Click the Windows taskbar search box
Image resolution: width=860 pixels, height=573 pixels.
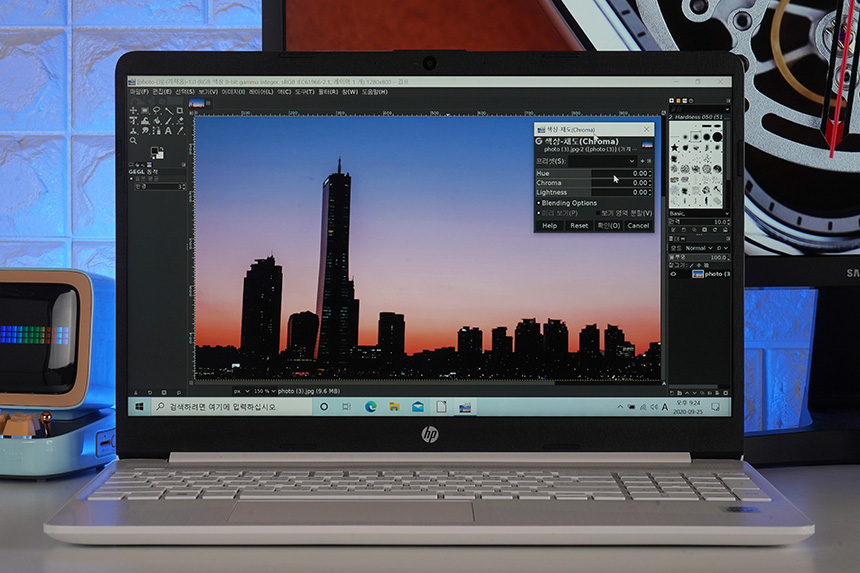(231, 407)
